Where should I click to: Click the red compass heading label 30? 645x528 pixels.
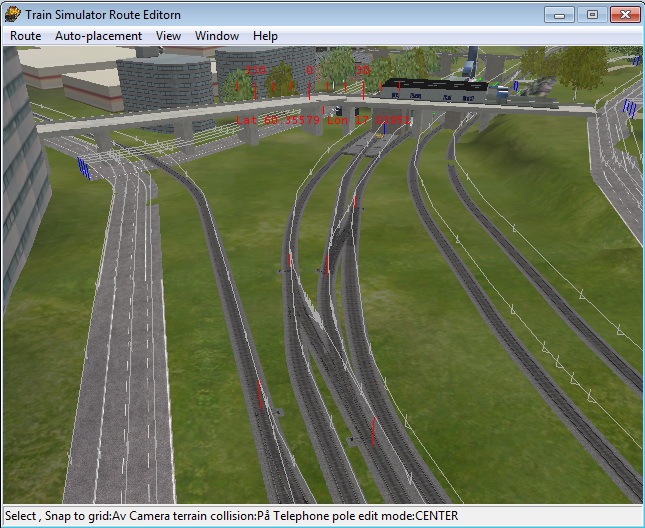point(363,71)
